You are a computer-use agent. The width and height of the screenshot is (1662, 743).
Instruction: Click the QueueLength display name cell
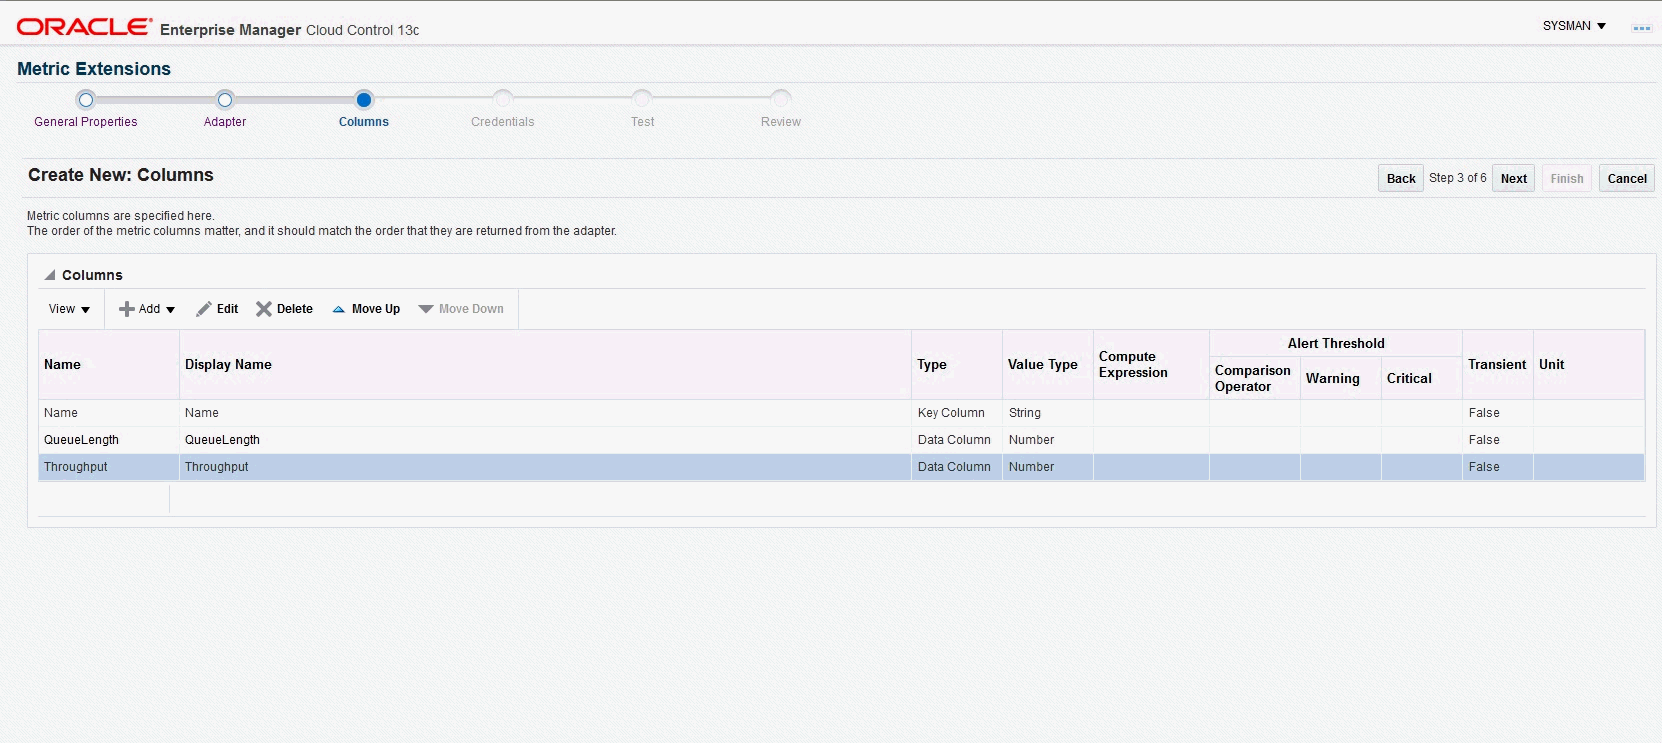pos(545,440)
